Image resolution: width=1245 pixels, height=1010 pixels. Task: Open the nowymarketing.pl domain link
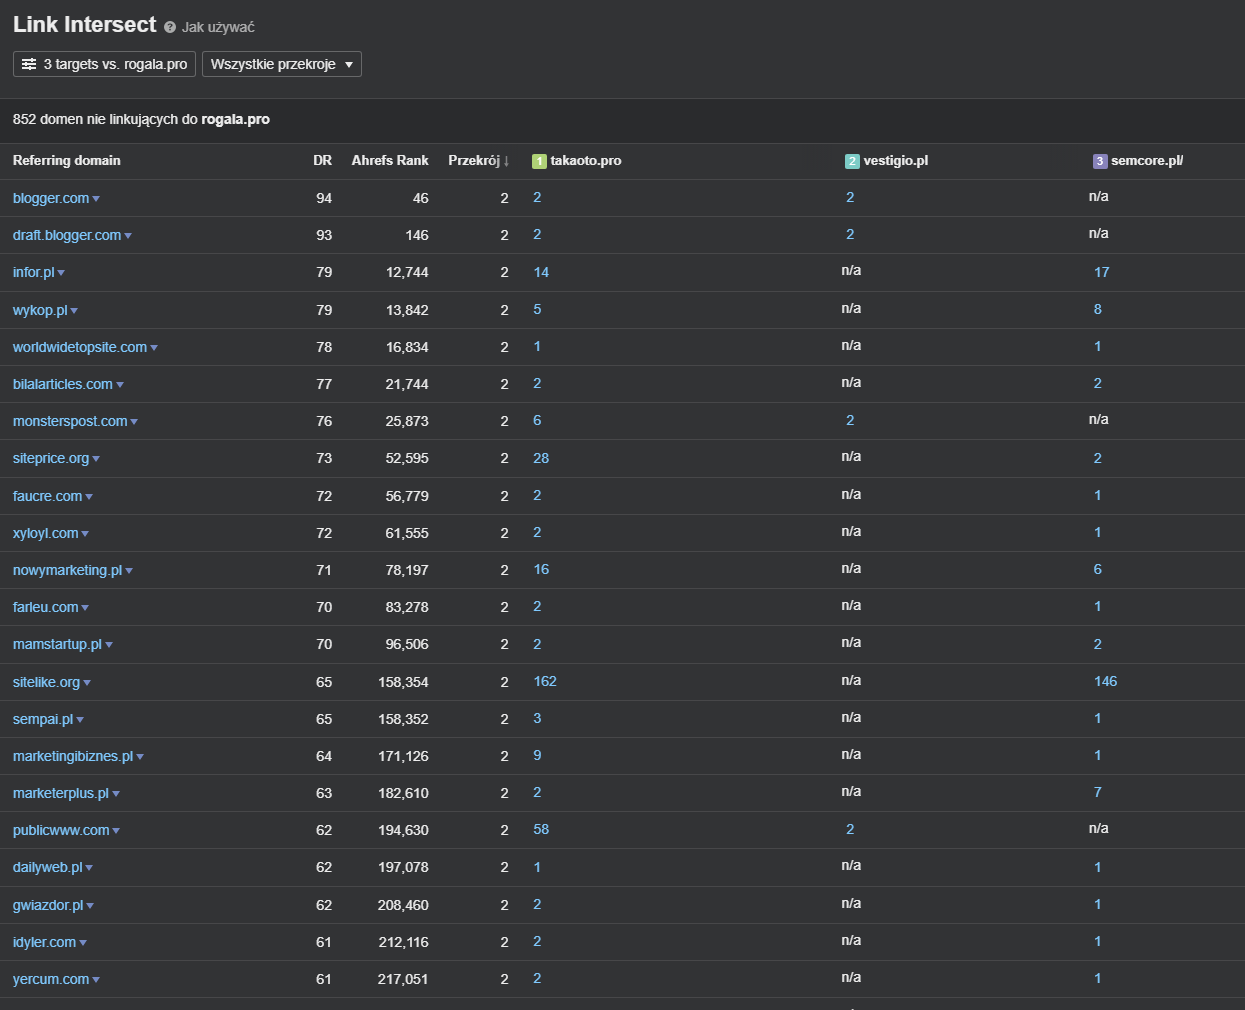[x=67, y=570]
